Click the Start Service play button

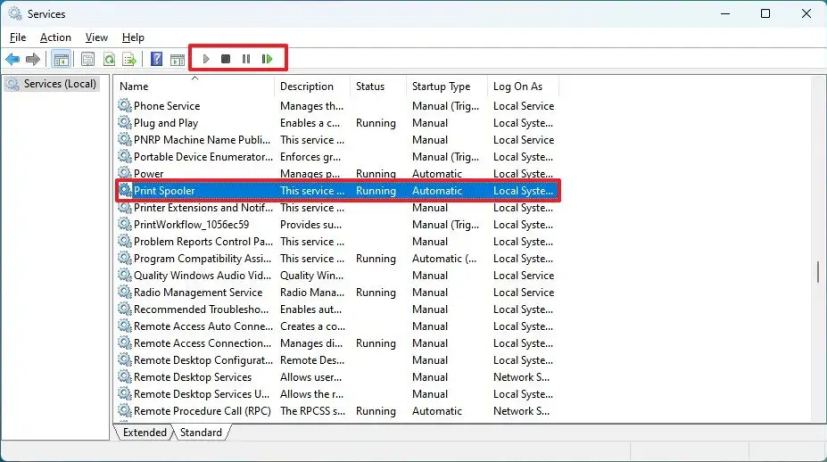[x=206, y=59]
